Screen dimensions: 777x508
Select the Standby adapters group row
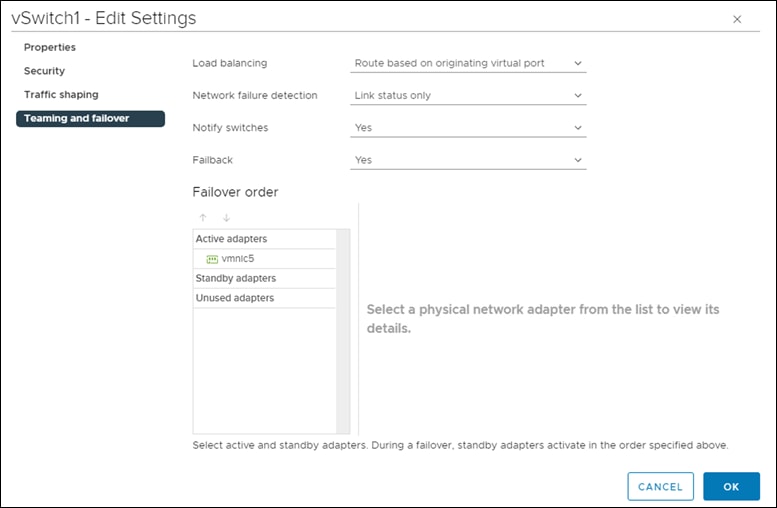[265, 279]
